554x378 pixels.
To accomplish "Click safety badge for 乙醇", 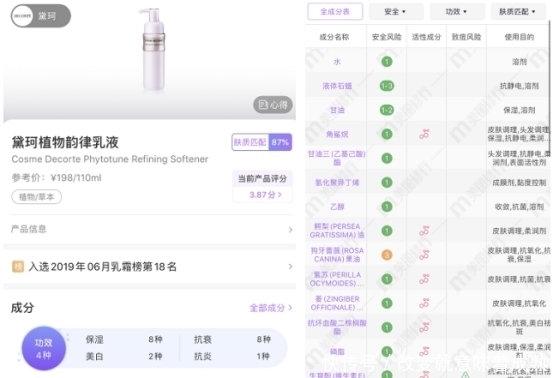I will (387, 207).
